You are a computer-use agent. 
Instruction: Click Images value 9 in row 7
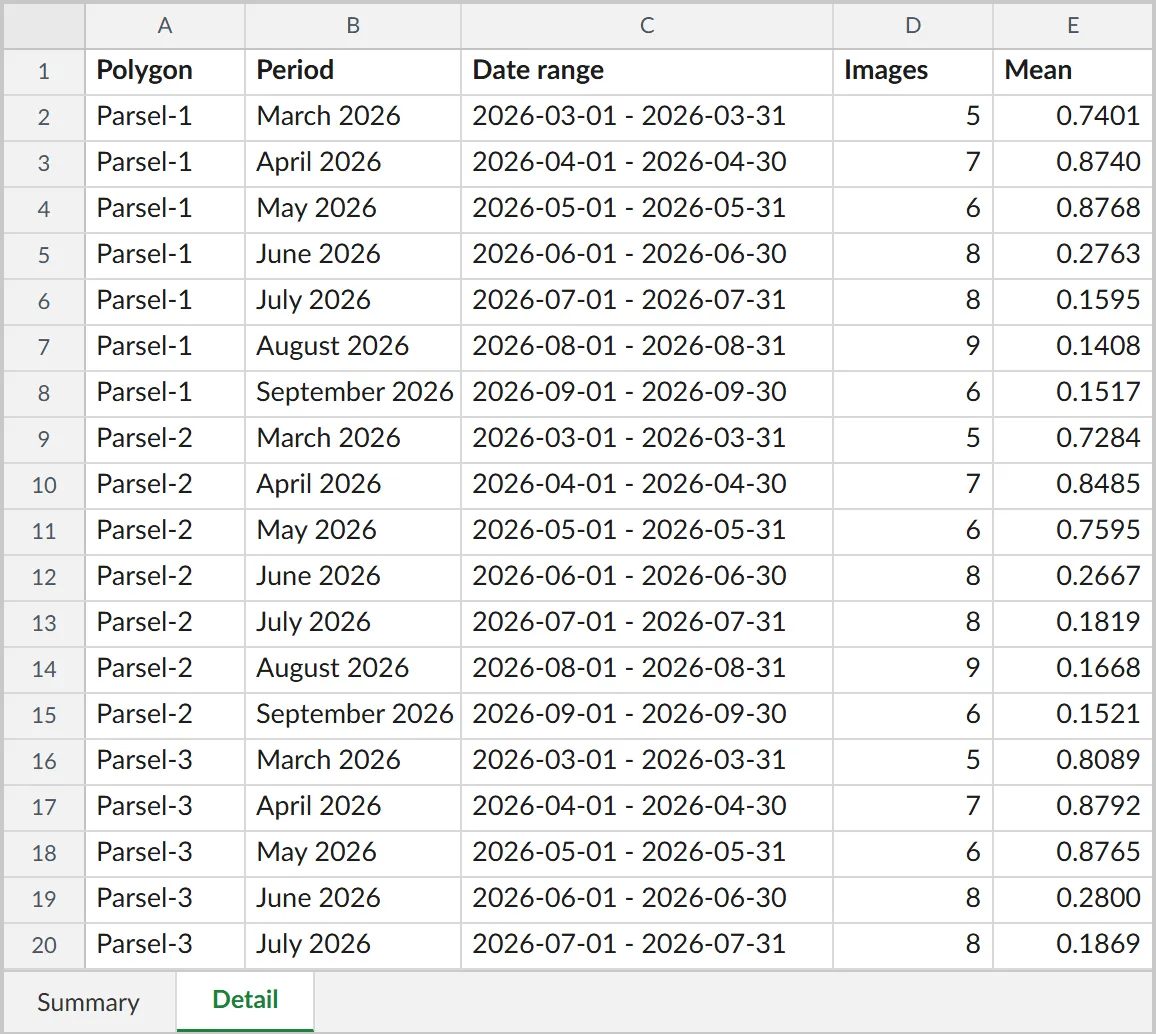coord(913,347)
